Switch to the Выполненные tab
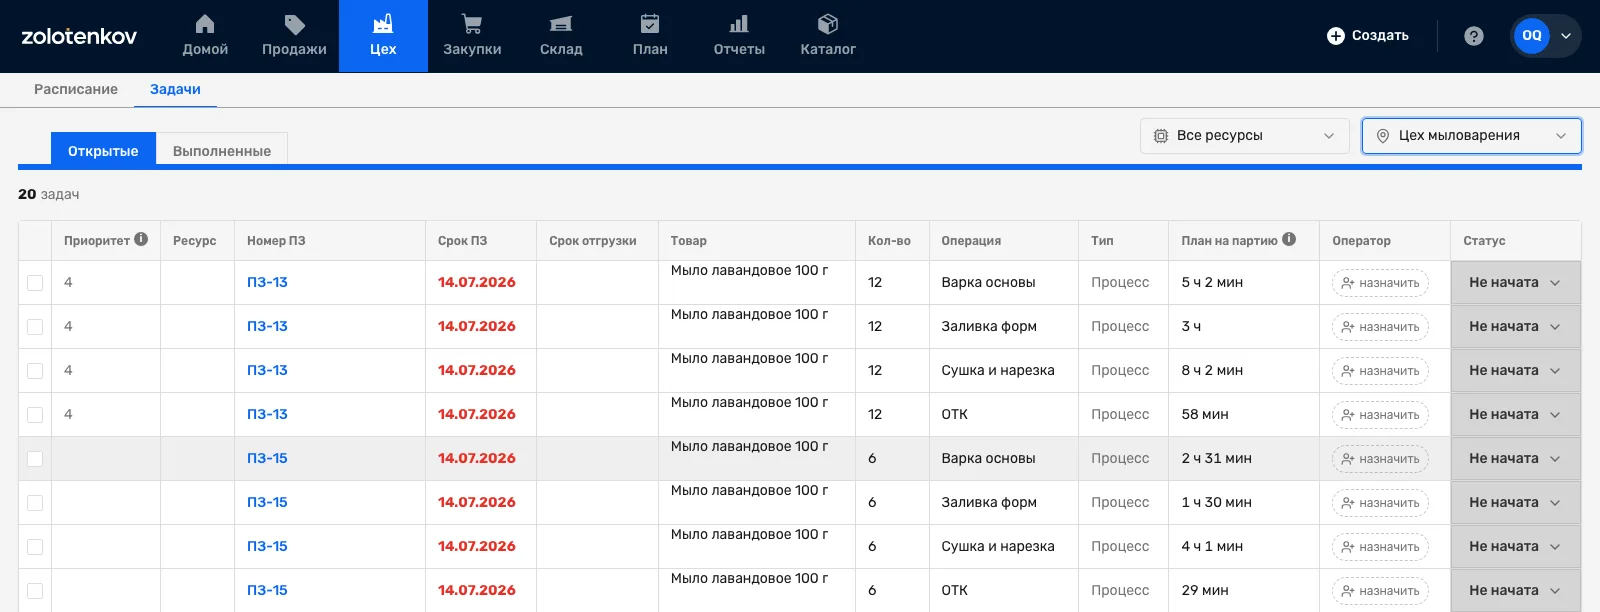This screenshot has width=1600, height=612. (x=222, y=150)
